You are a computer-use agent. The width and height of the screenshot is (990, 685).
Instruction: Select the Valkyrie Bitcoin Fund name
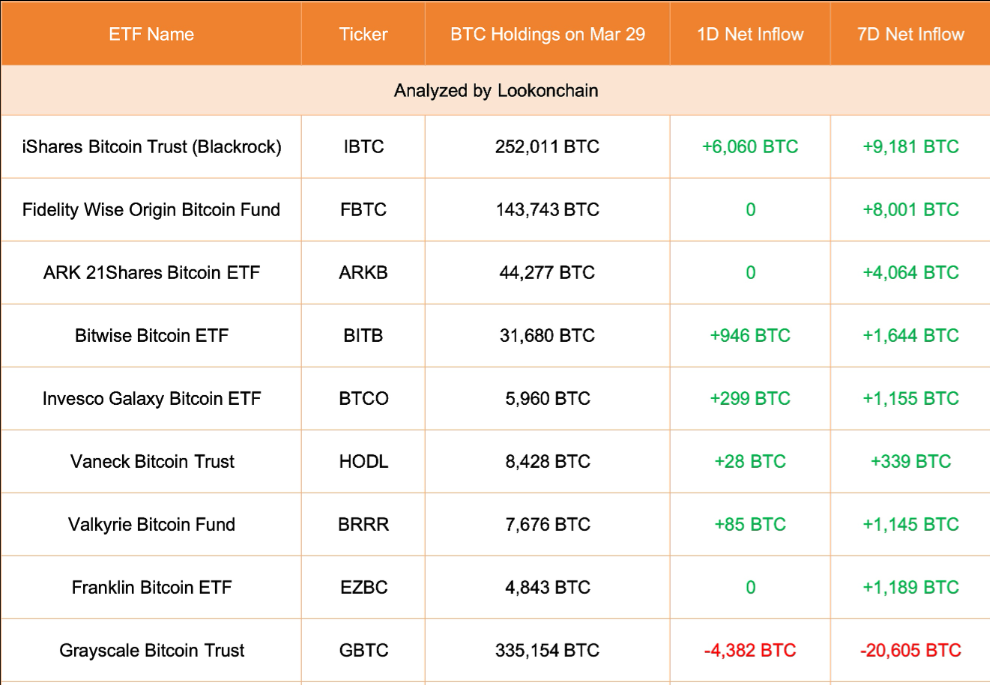pos(152,525)
